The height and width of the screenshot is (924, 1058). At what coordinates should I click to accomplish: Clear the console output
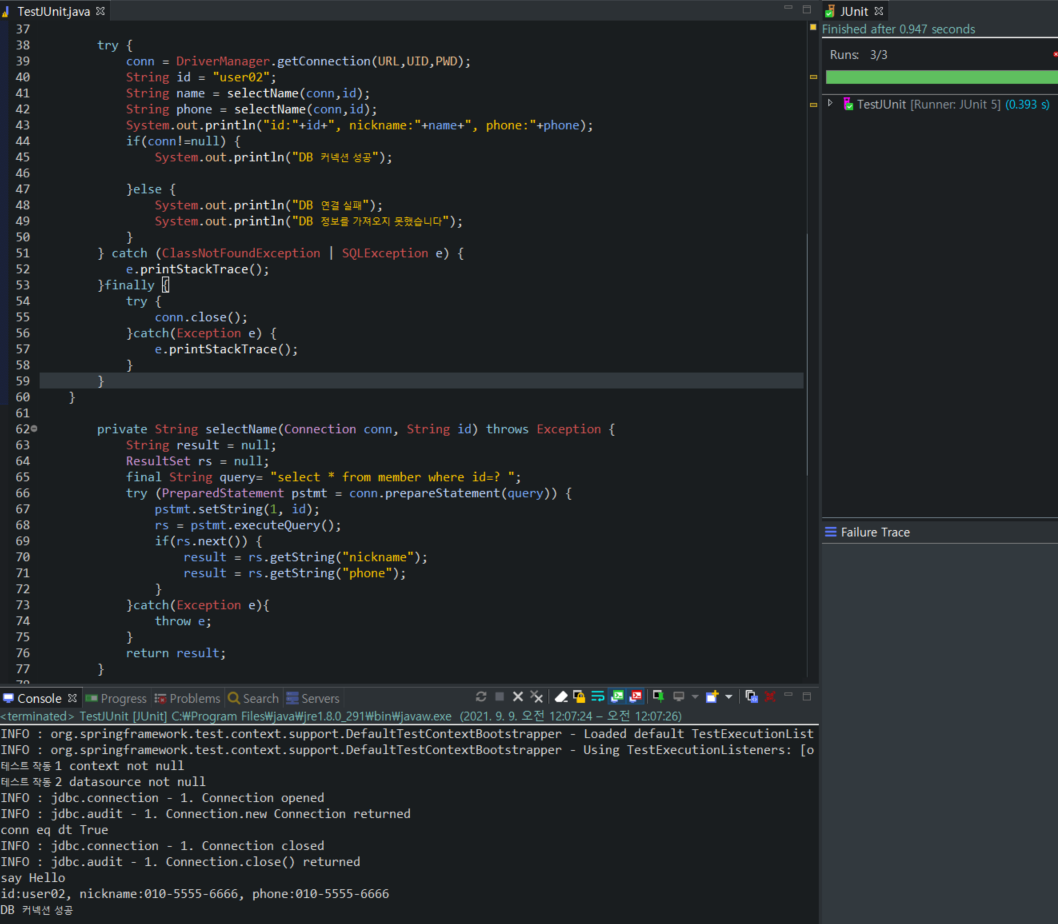(561, 697)
